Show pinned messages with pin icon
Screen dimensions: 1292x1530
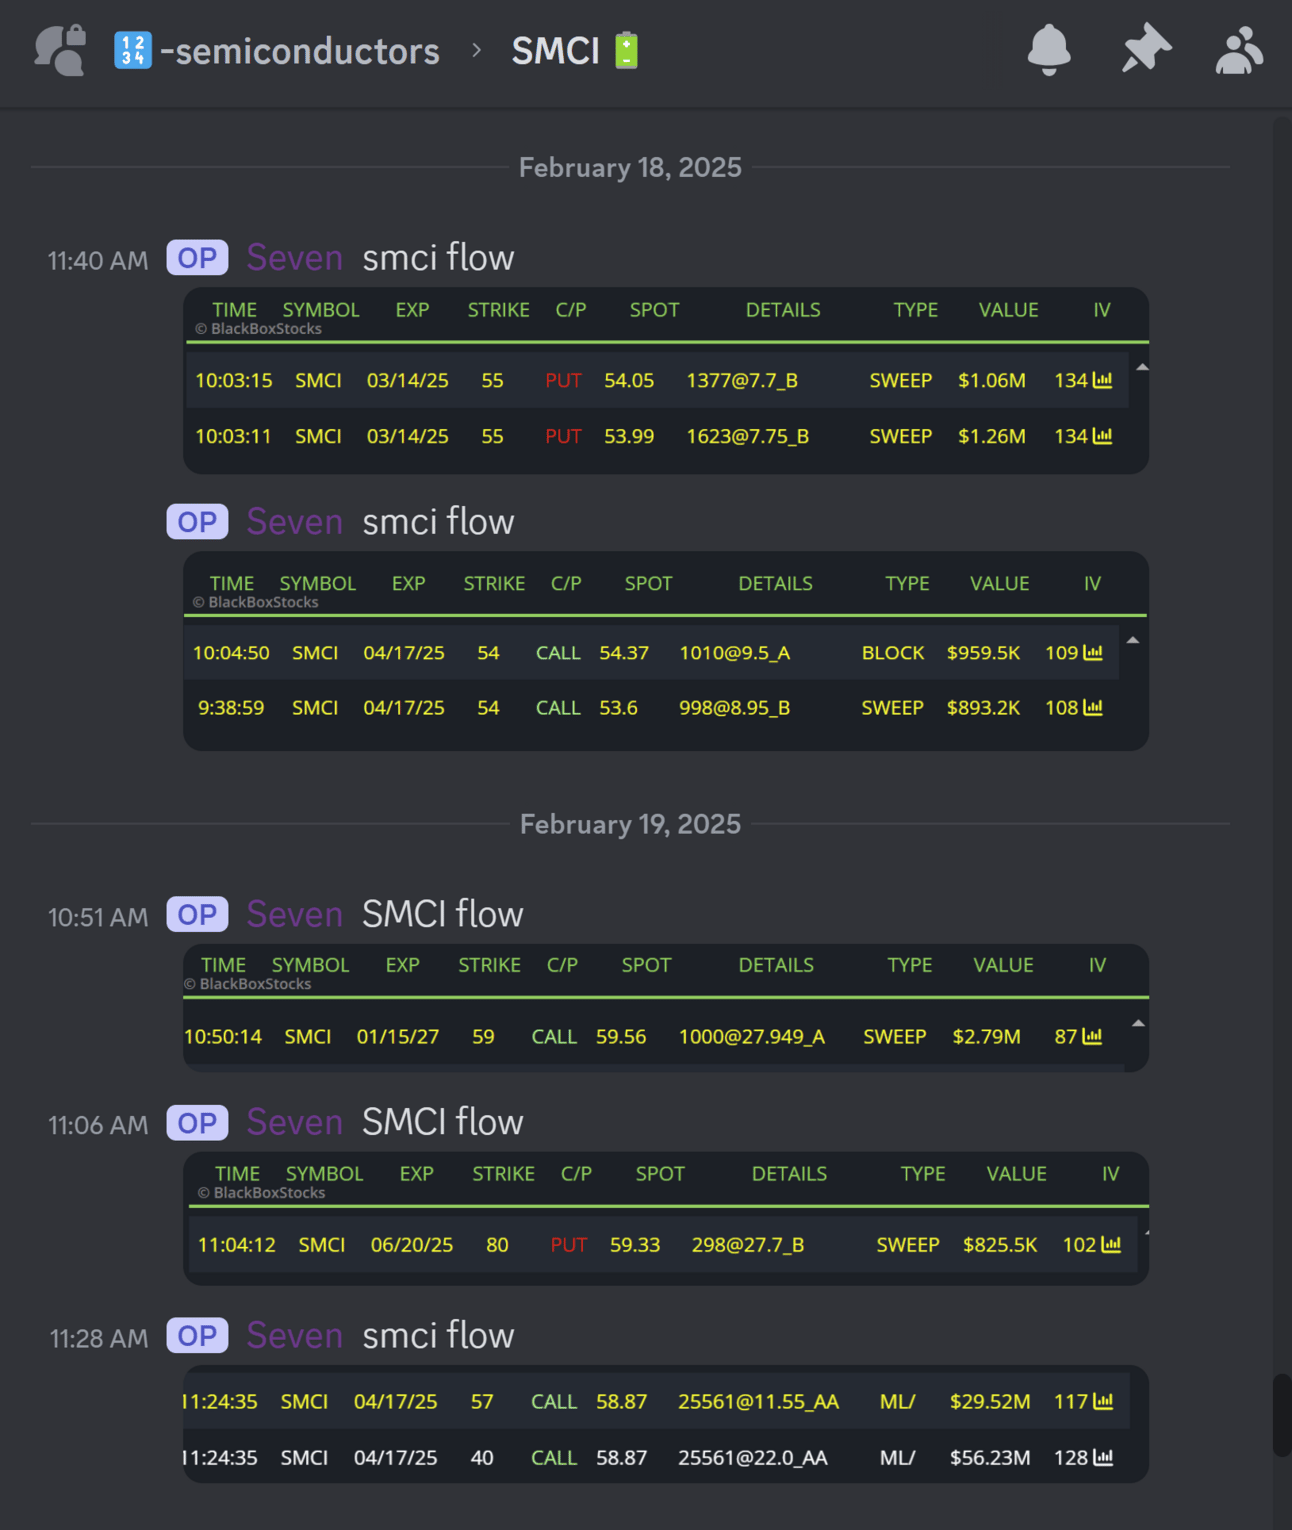1145,49
